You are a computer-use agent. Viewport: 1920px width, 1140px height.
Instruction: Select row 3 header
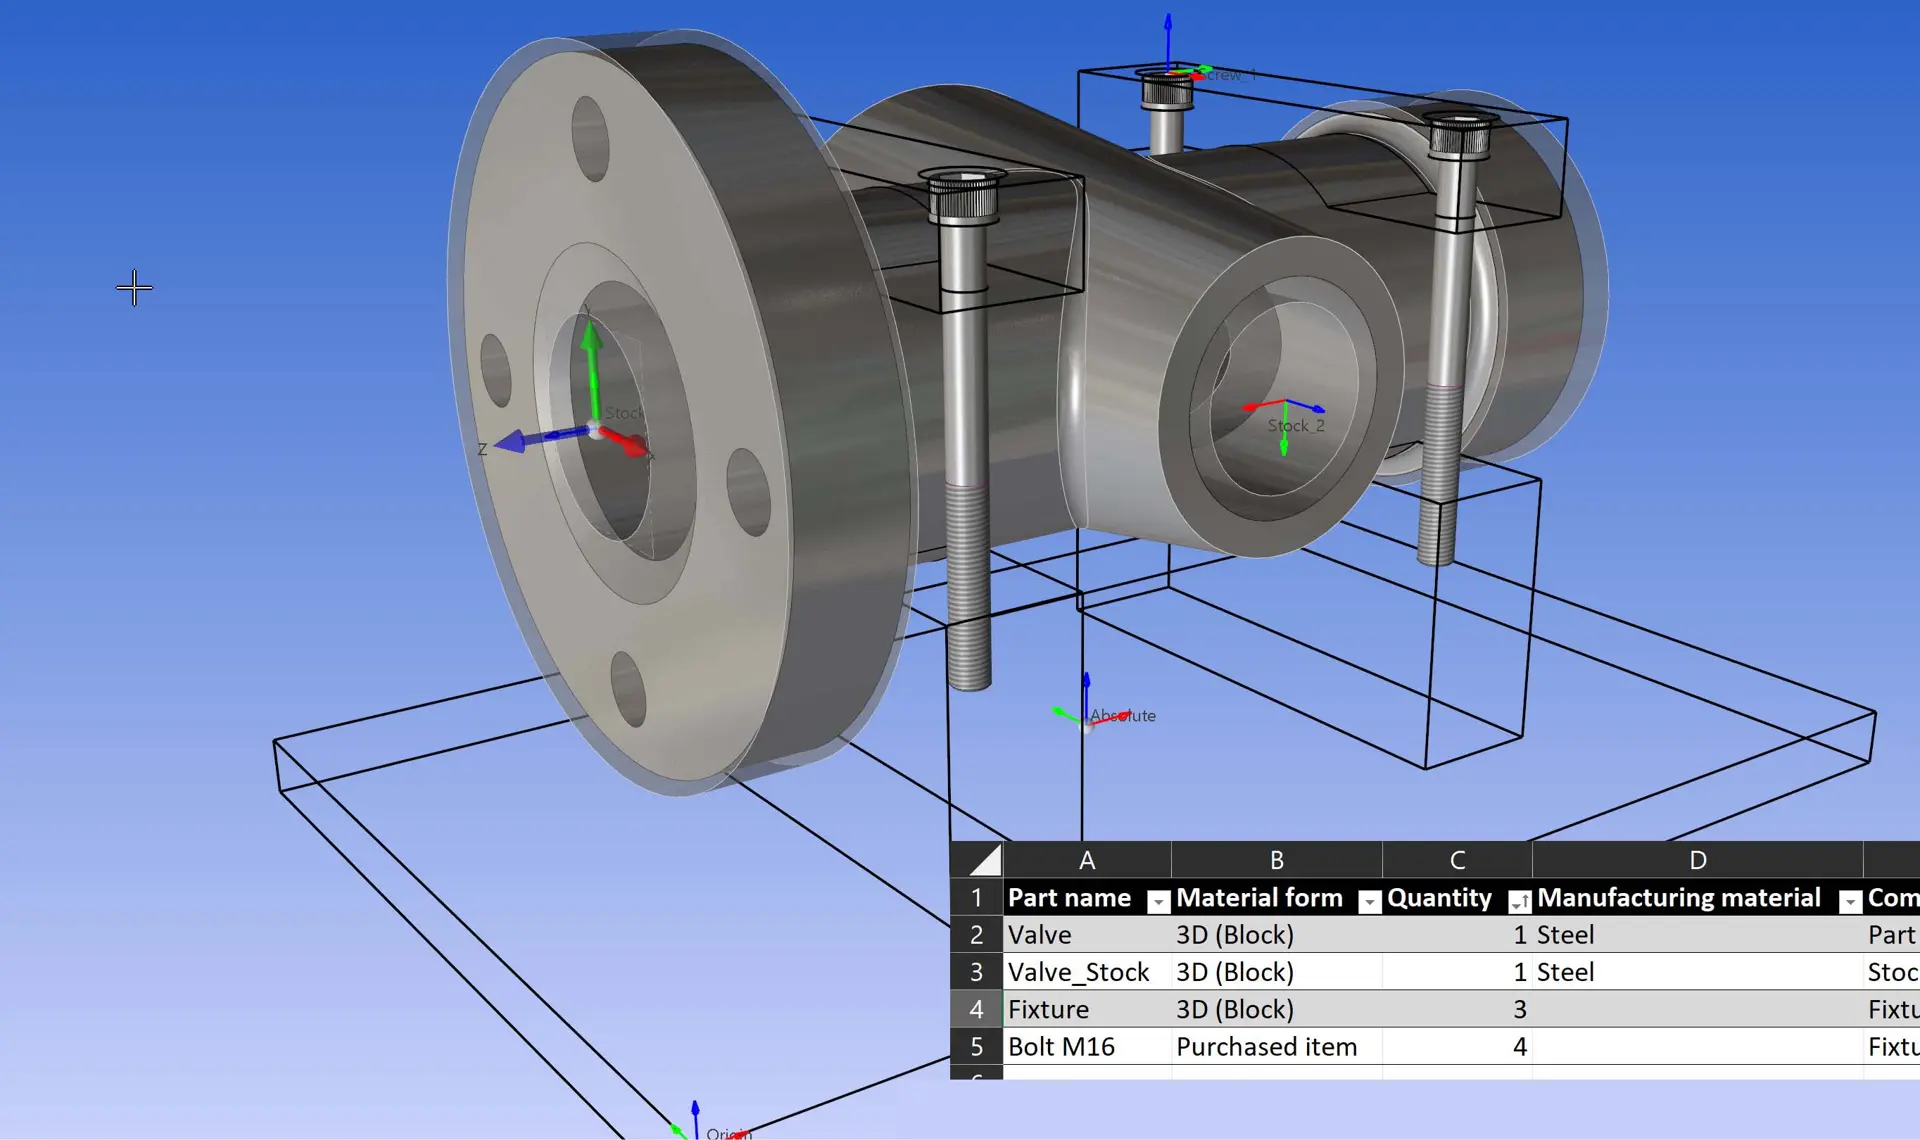[977, 972]
